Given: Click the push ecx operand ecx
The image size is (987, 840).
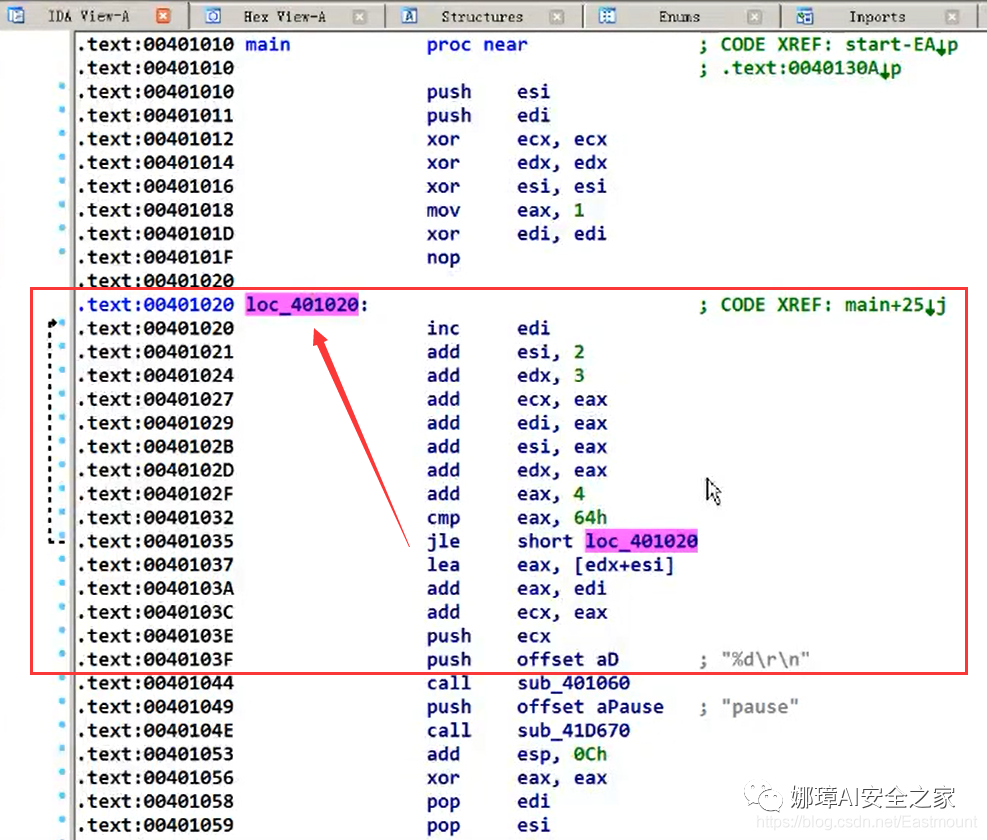Looking at the screenshot, I should coord(534,636).
